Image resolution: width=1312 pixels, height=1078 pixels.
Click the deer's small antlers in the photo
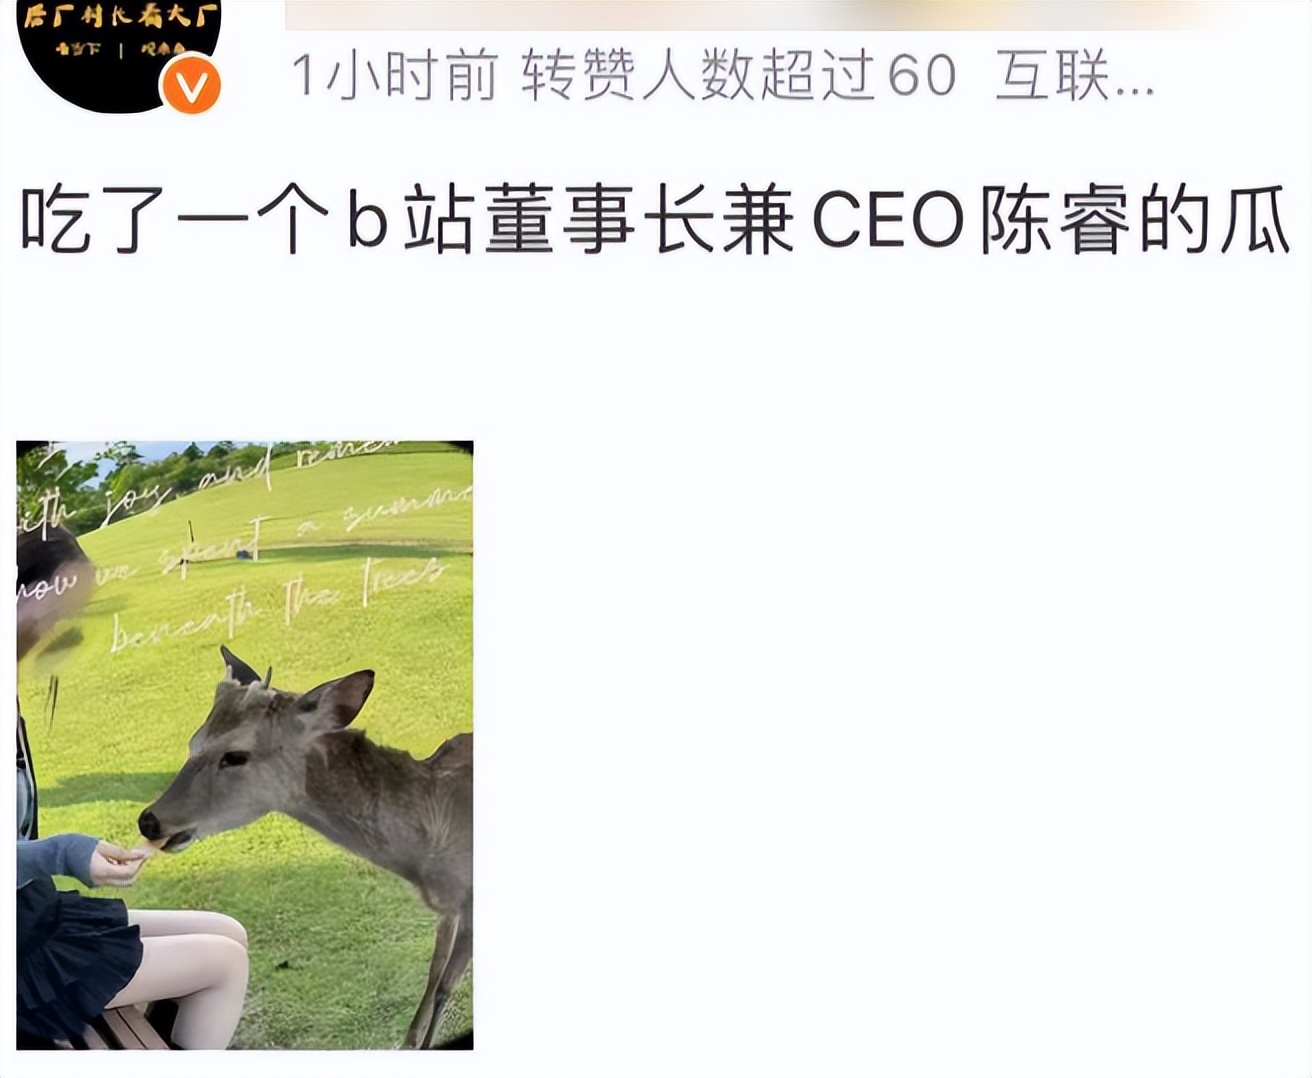click(245, 668)
